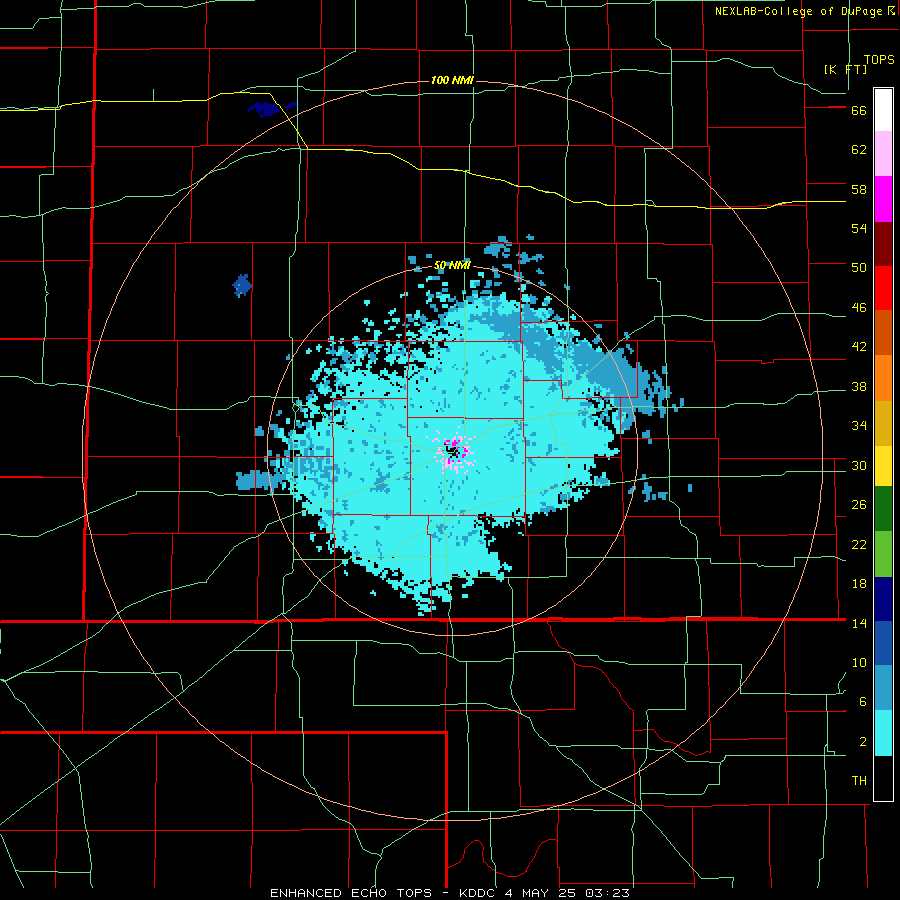Click the '42' scale label
This screenshot has width=900, height=900.
tap(859, 347)
